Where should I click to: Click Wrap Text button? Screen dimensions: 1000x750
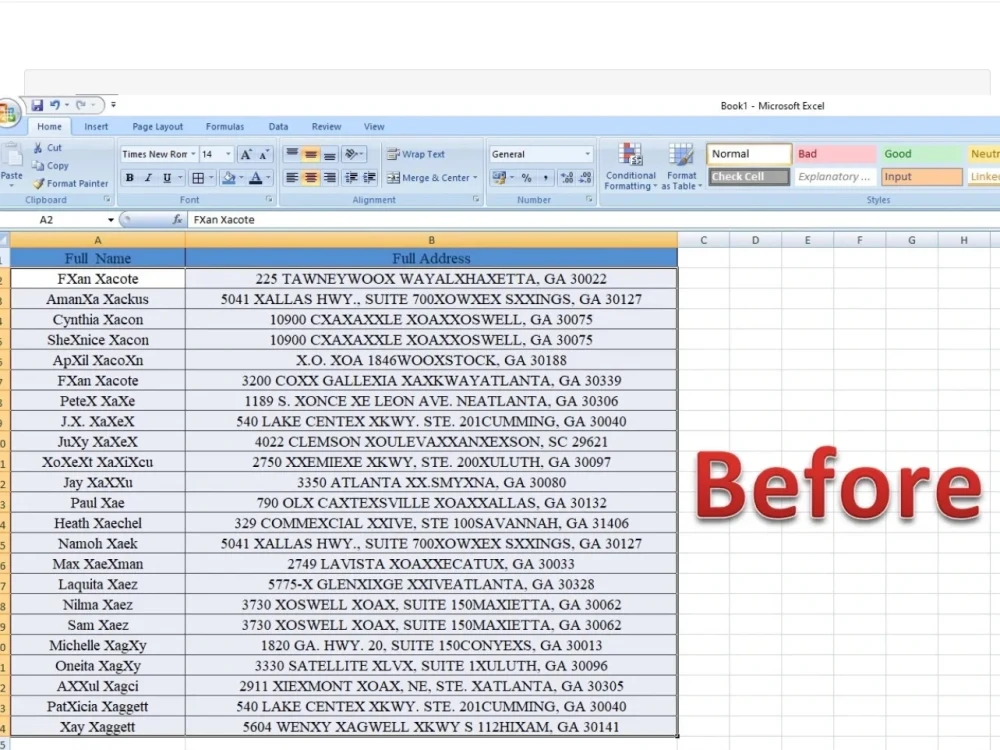[x=416, y=154]
